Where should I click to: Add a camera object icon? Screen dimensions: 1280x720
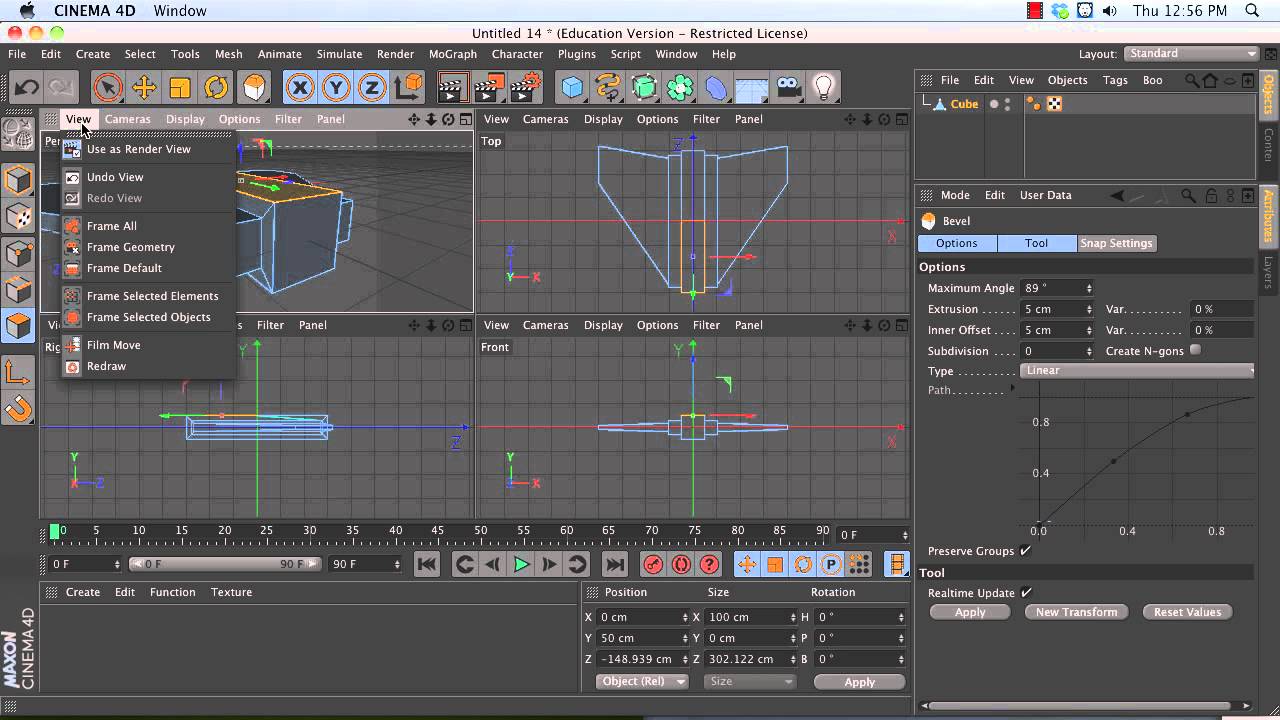coord(788,88)
